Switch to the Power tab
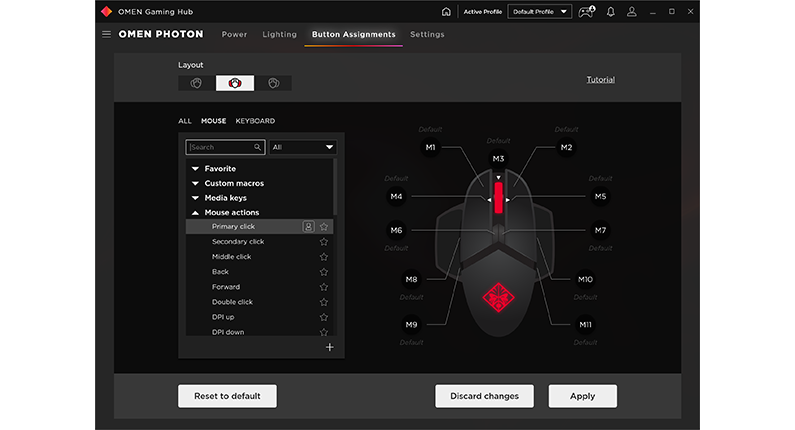The width and height of the screenshot is (795, 430). [234, 34]
